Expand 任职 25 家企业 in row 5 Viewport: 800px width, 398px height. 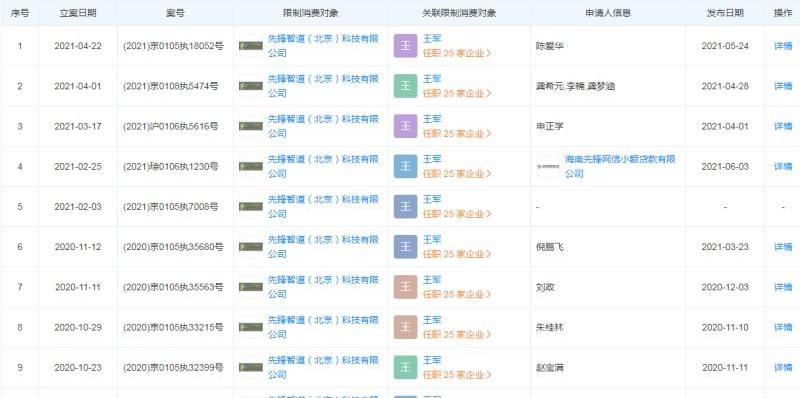[x=457, y=214]
